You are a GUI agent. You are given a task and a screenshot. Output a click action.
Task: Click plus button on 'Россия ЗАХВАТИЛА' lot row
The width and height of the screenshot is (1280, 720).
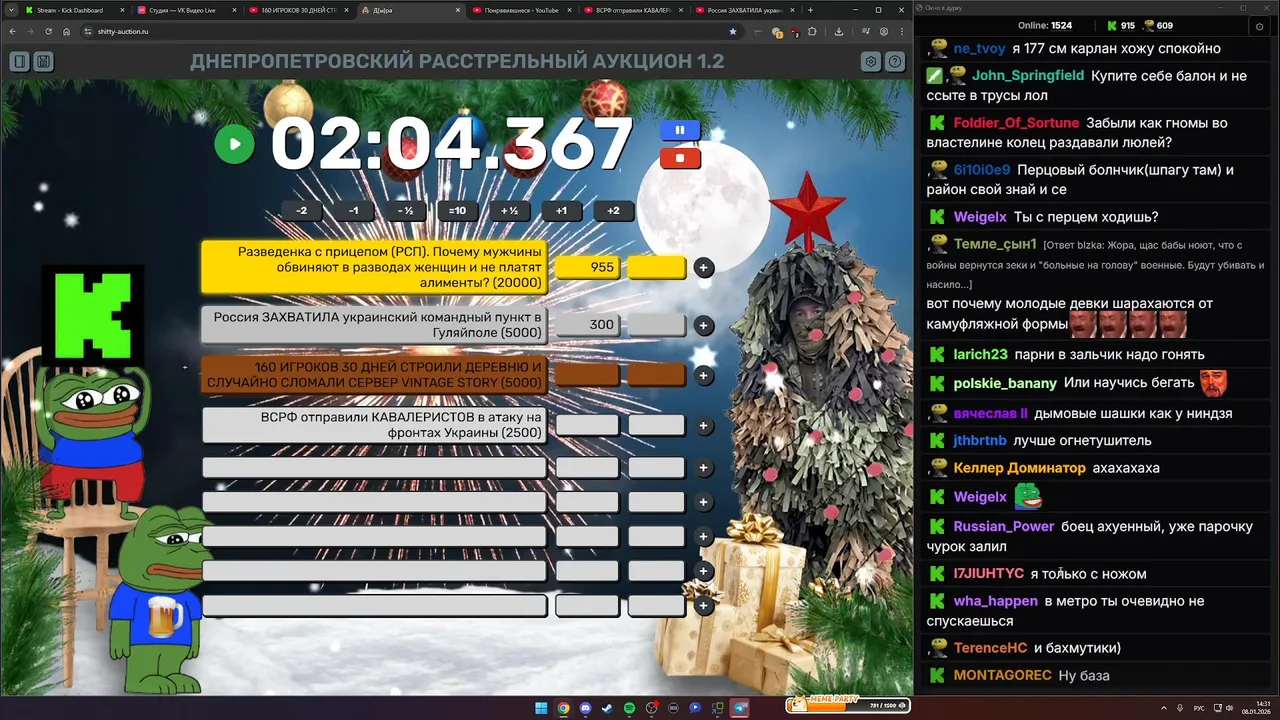coord(703,325)
